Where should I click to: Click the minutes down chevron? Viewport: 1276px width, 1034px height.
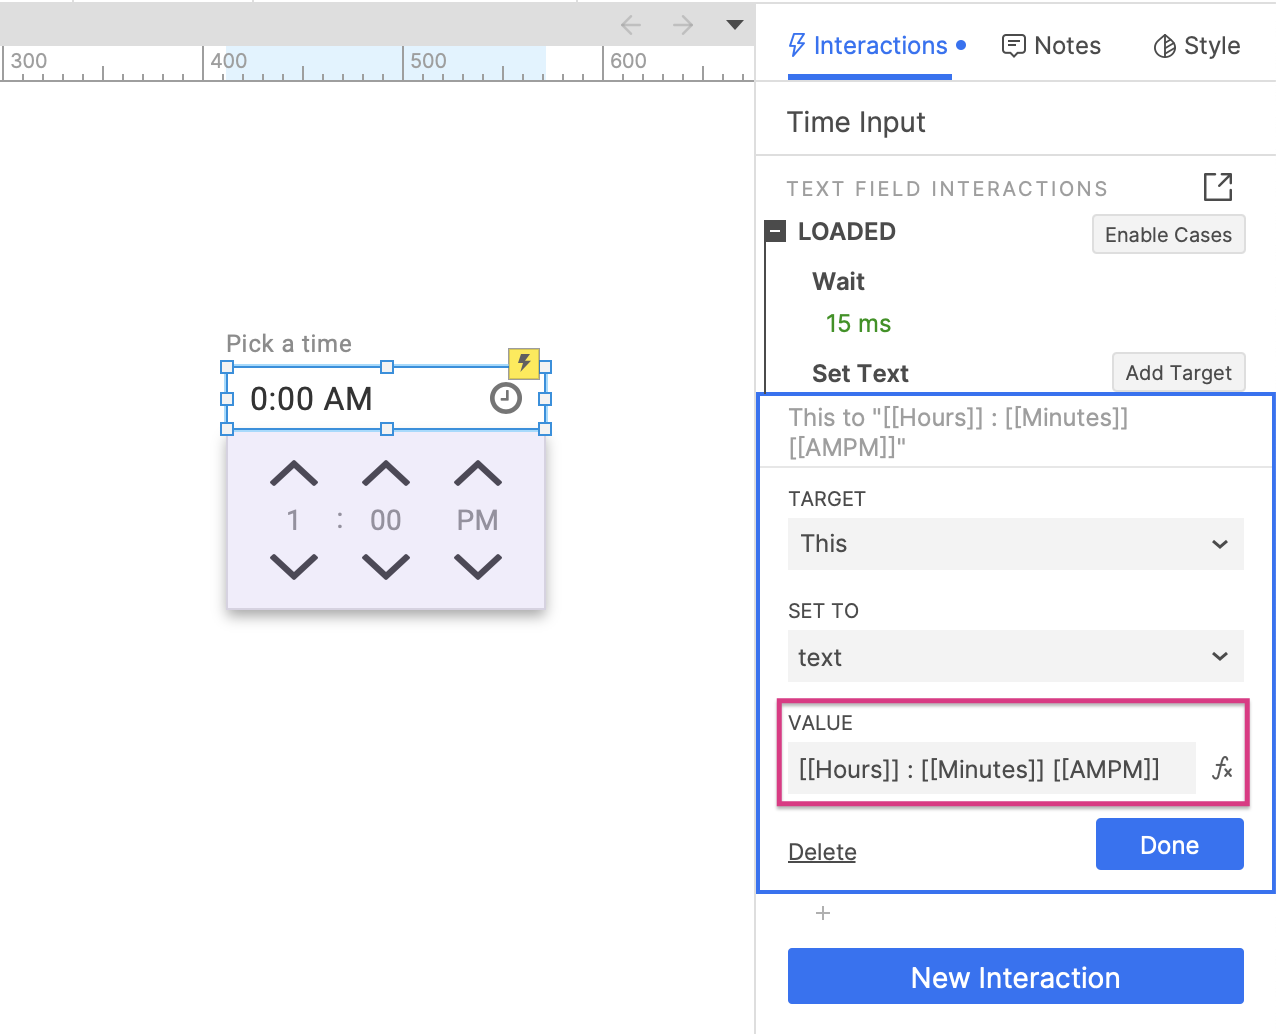point(386,567)
